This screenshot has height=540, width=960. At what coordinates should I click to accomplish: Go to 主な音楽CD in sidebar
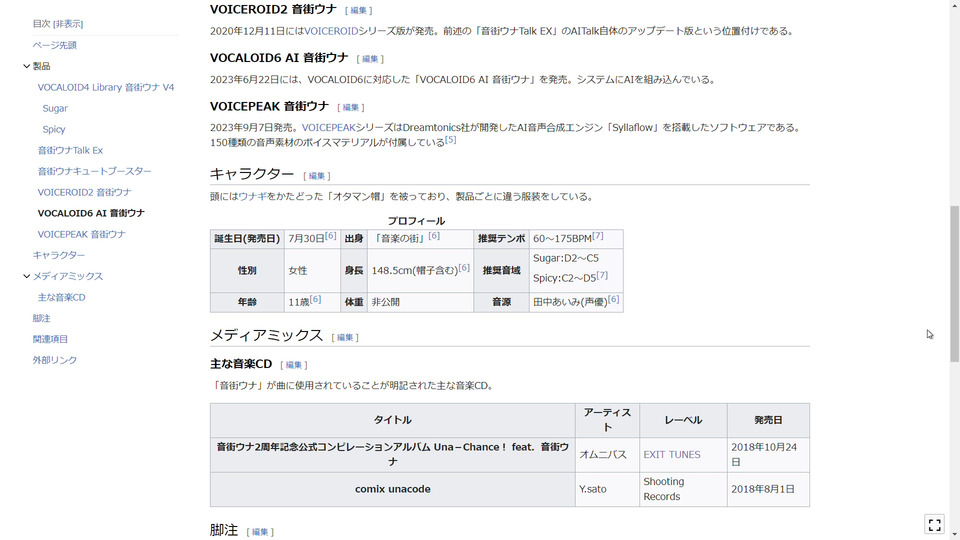pyautogui.click(x=61, y=297)
